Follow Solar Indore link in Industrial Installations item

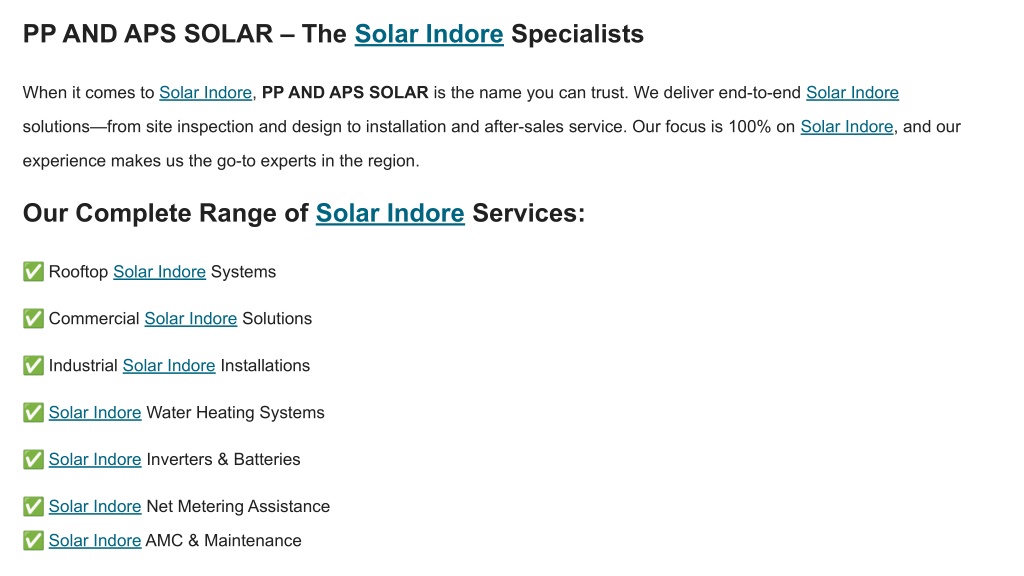point(169,366)
